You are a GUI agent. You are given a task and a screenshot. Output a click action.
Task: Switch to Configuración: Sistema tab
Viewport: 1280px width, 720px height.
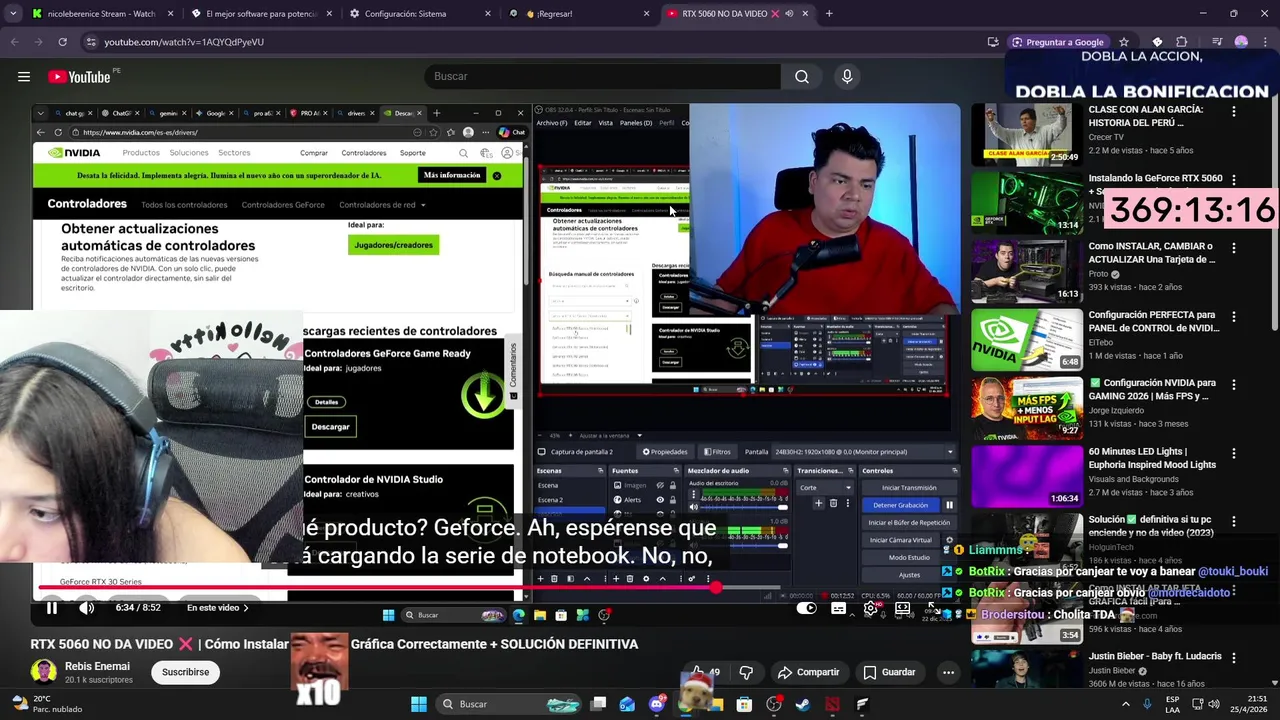(x=419, y=14)
